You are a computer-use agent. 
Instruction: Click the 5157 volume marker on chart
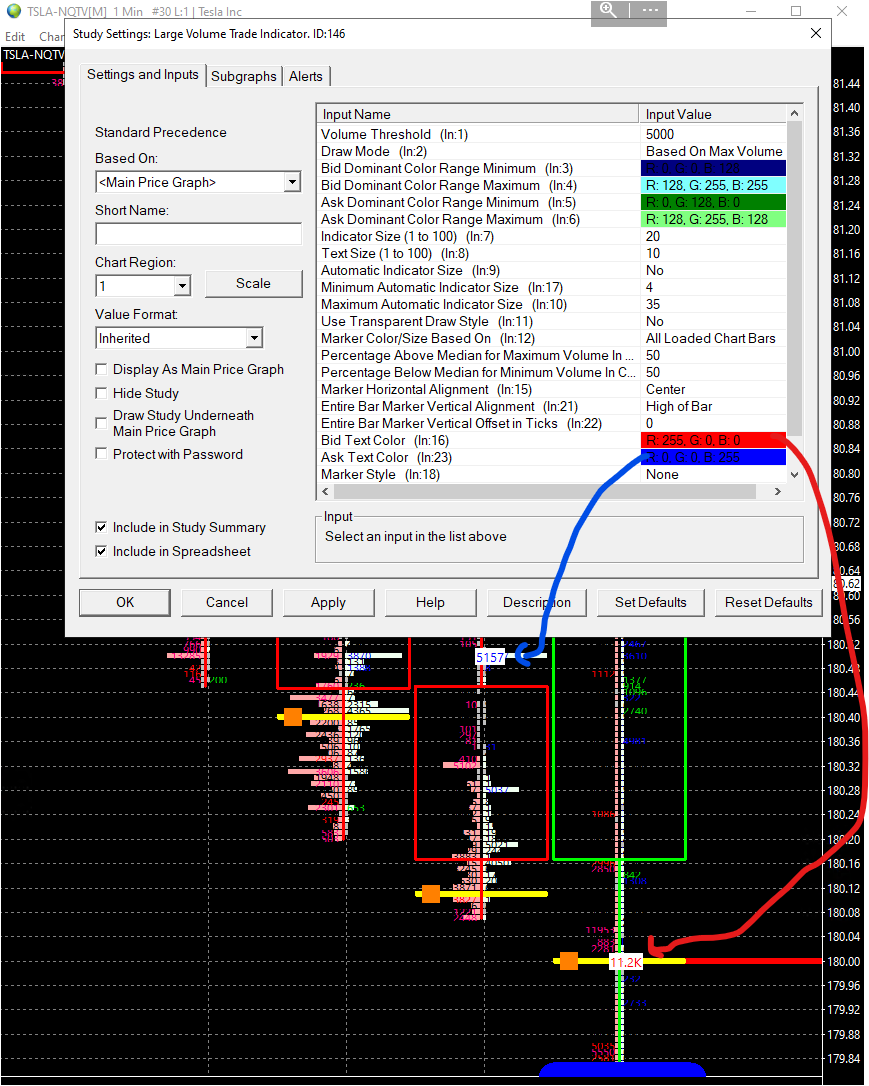(490, 657)
